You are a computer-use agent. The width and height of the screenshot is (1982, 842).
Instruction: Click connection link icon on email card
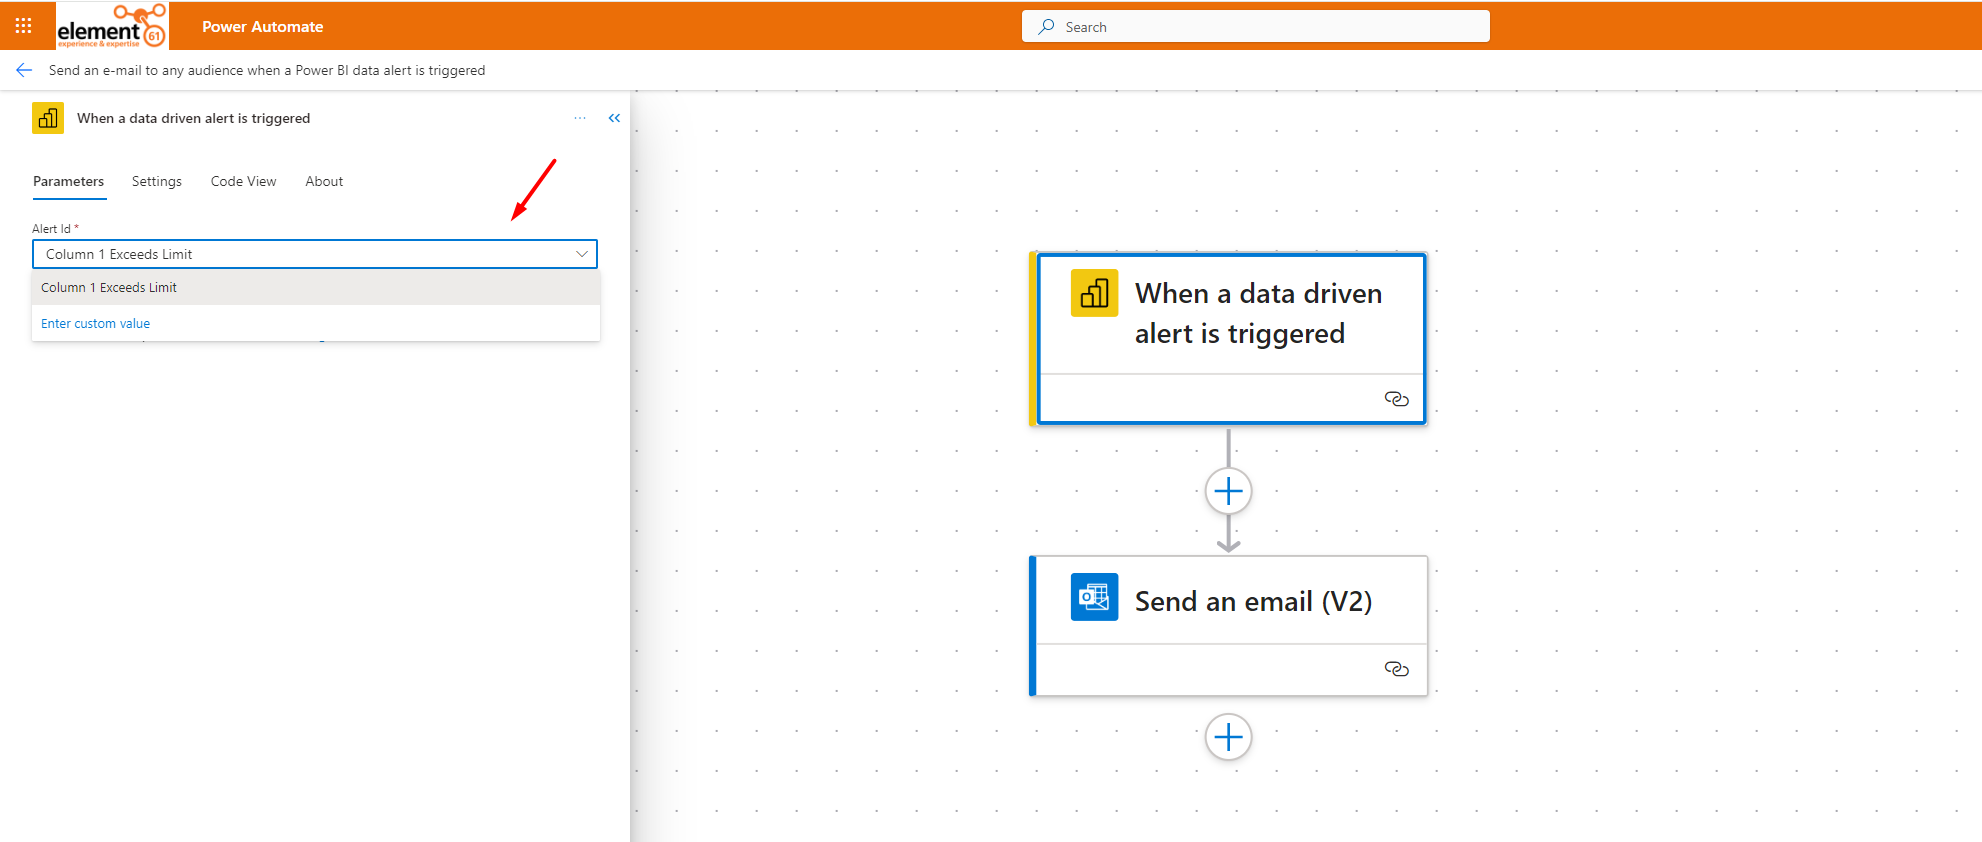pos(1396,669)
